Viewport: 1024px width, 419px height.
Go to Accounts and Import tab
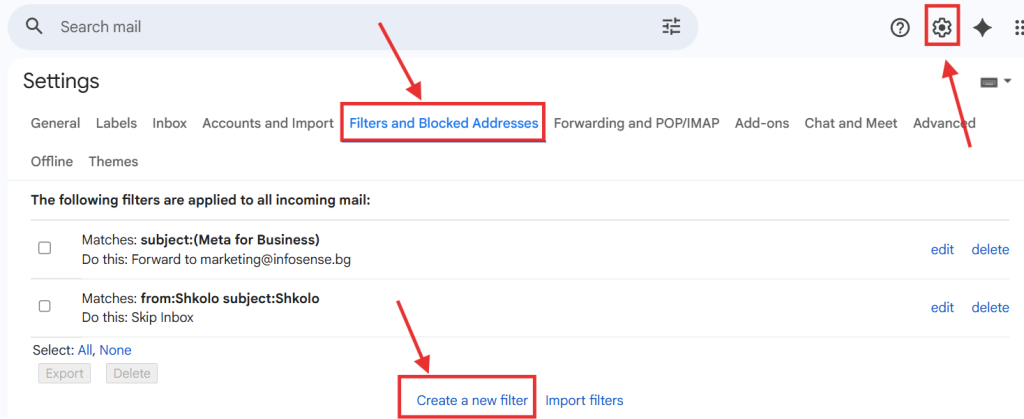(268, 123)
